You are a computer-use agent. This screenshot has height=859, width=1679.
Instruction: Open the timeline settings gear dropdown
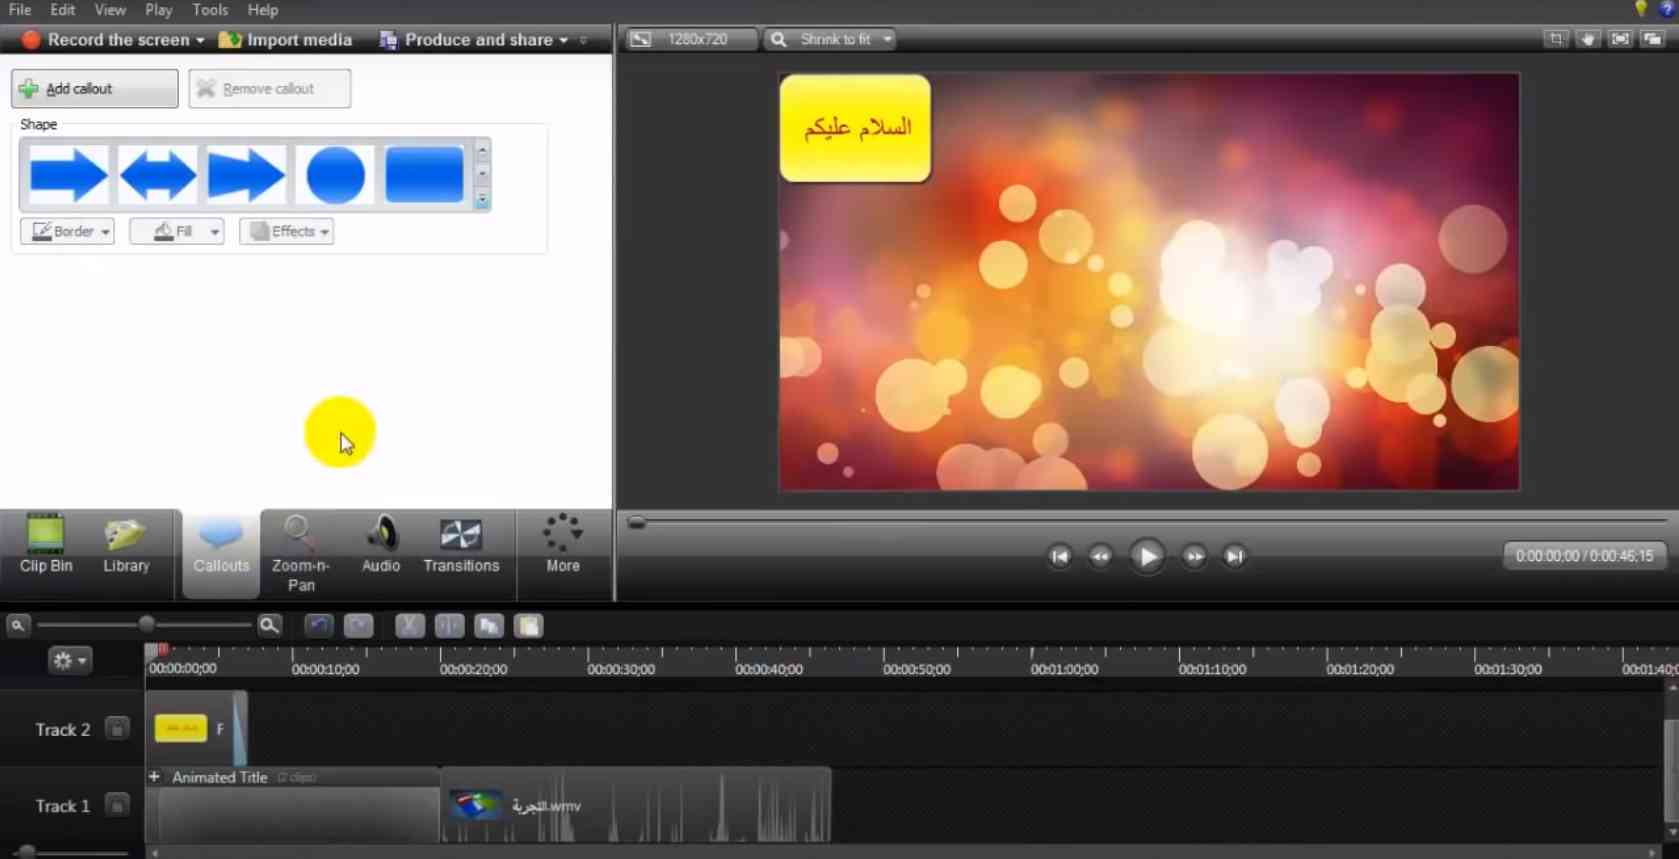click(69, 660)
